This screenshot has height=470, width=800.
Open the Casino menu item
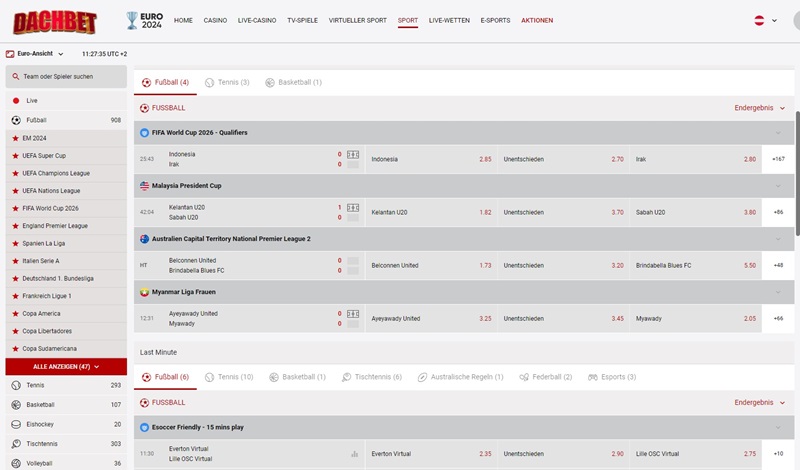coord(215,20)
